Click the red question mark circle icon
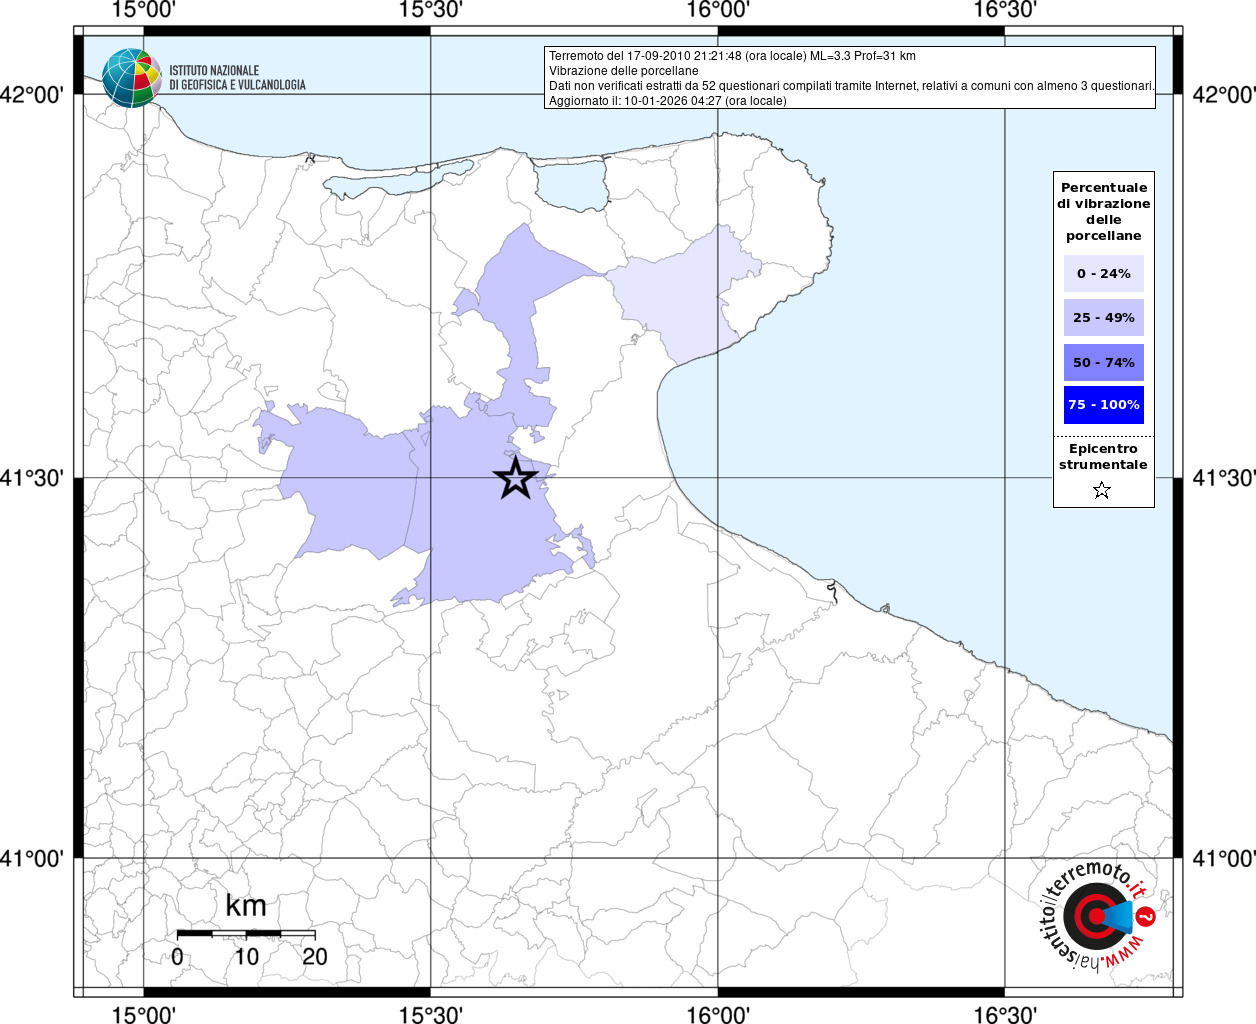 1147,915
